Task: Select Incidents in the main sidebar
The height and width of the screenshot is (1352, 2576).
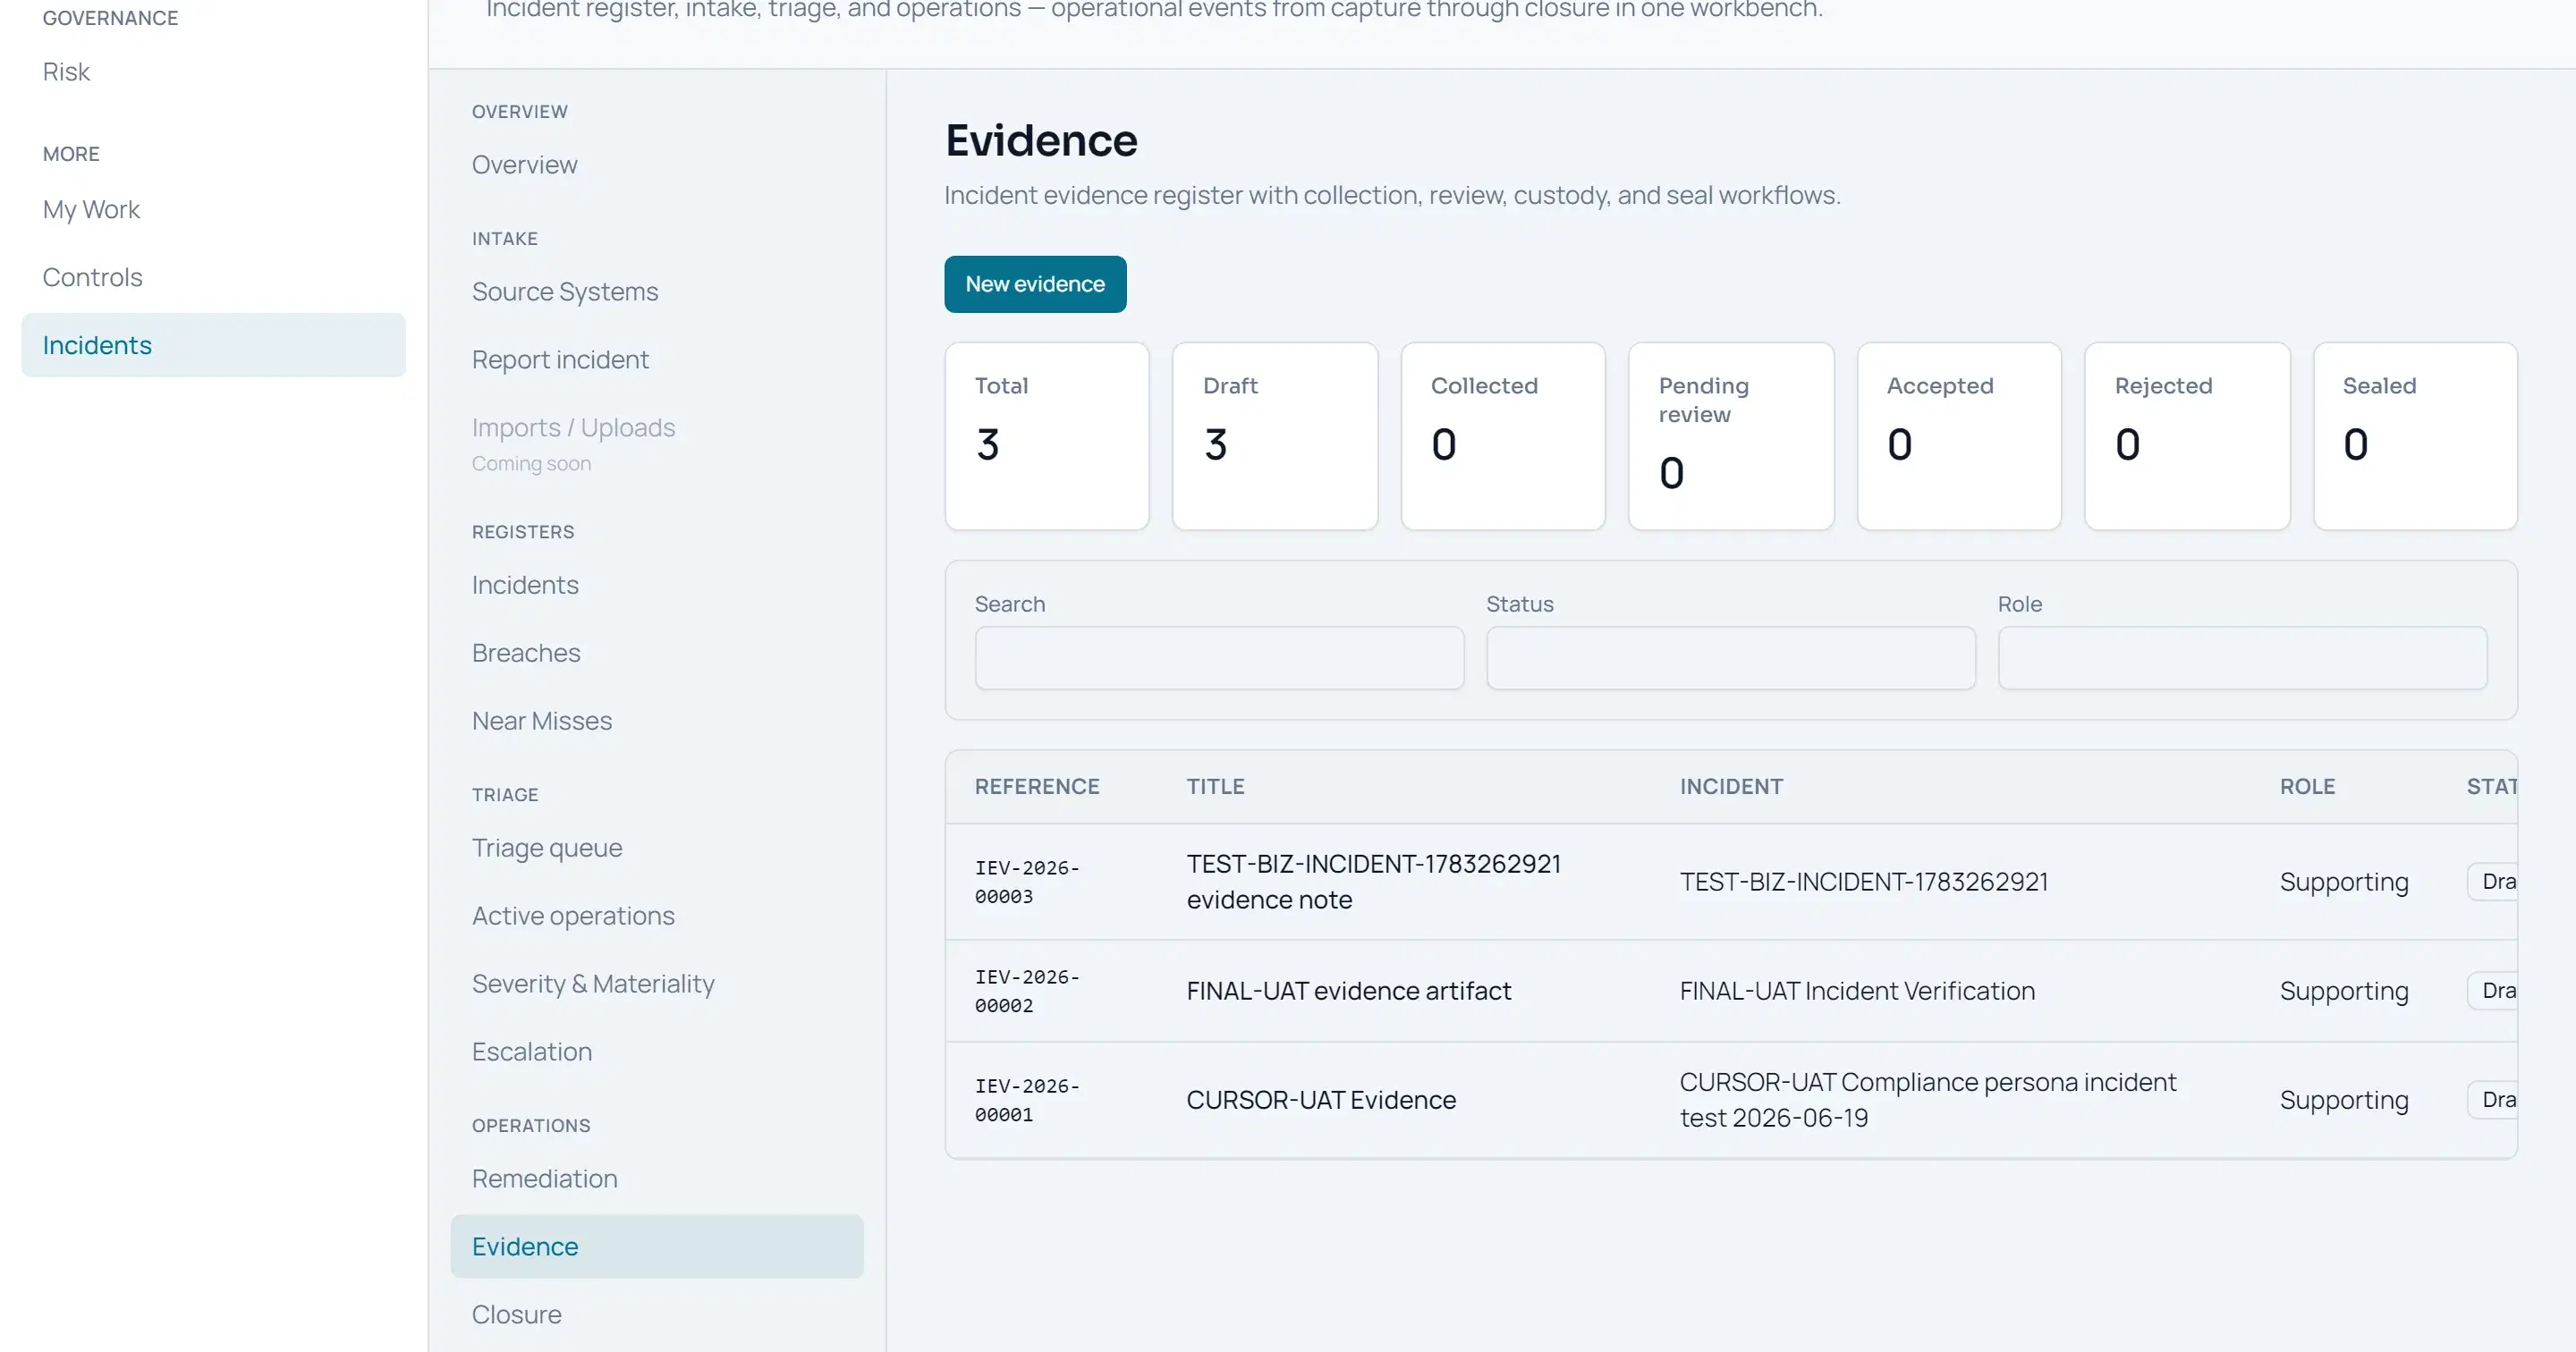Action: 213,345
